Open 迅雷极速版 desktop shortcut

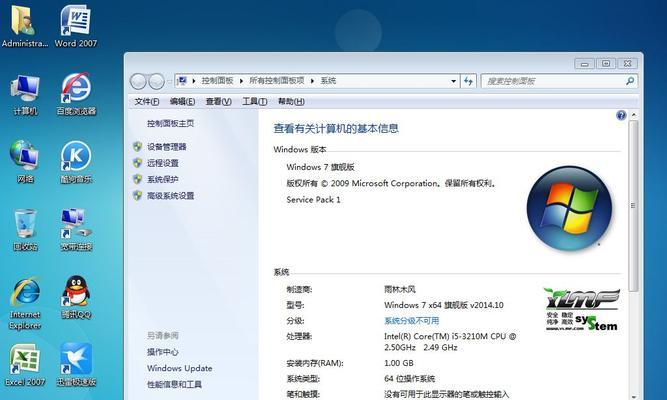click(x=76, y=365)
